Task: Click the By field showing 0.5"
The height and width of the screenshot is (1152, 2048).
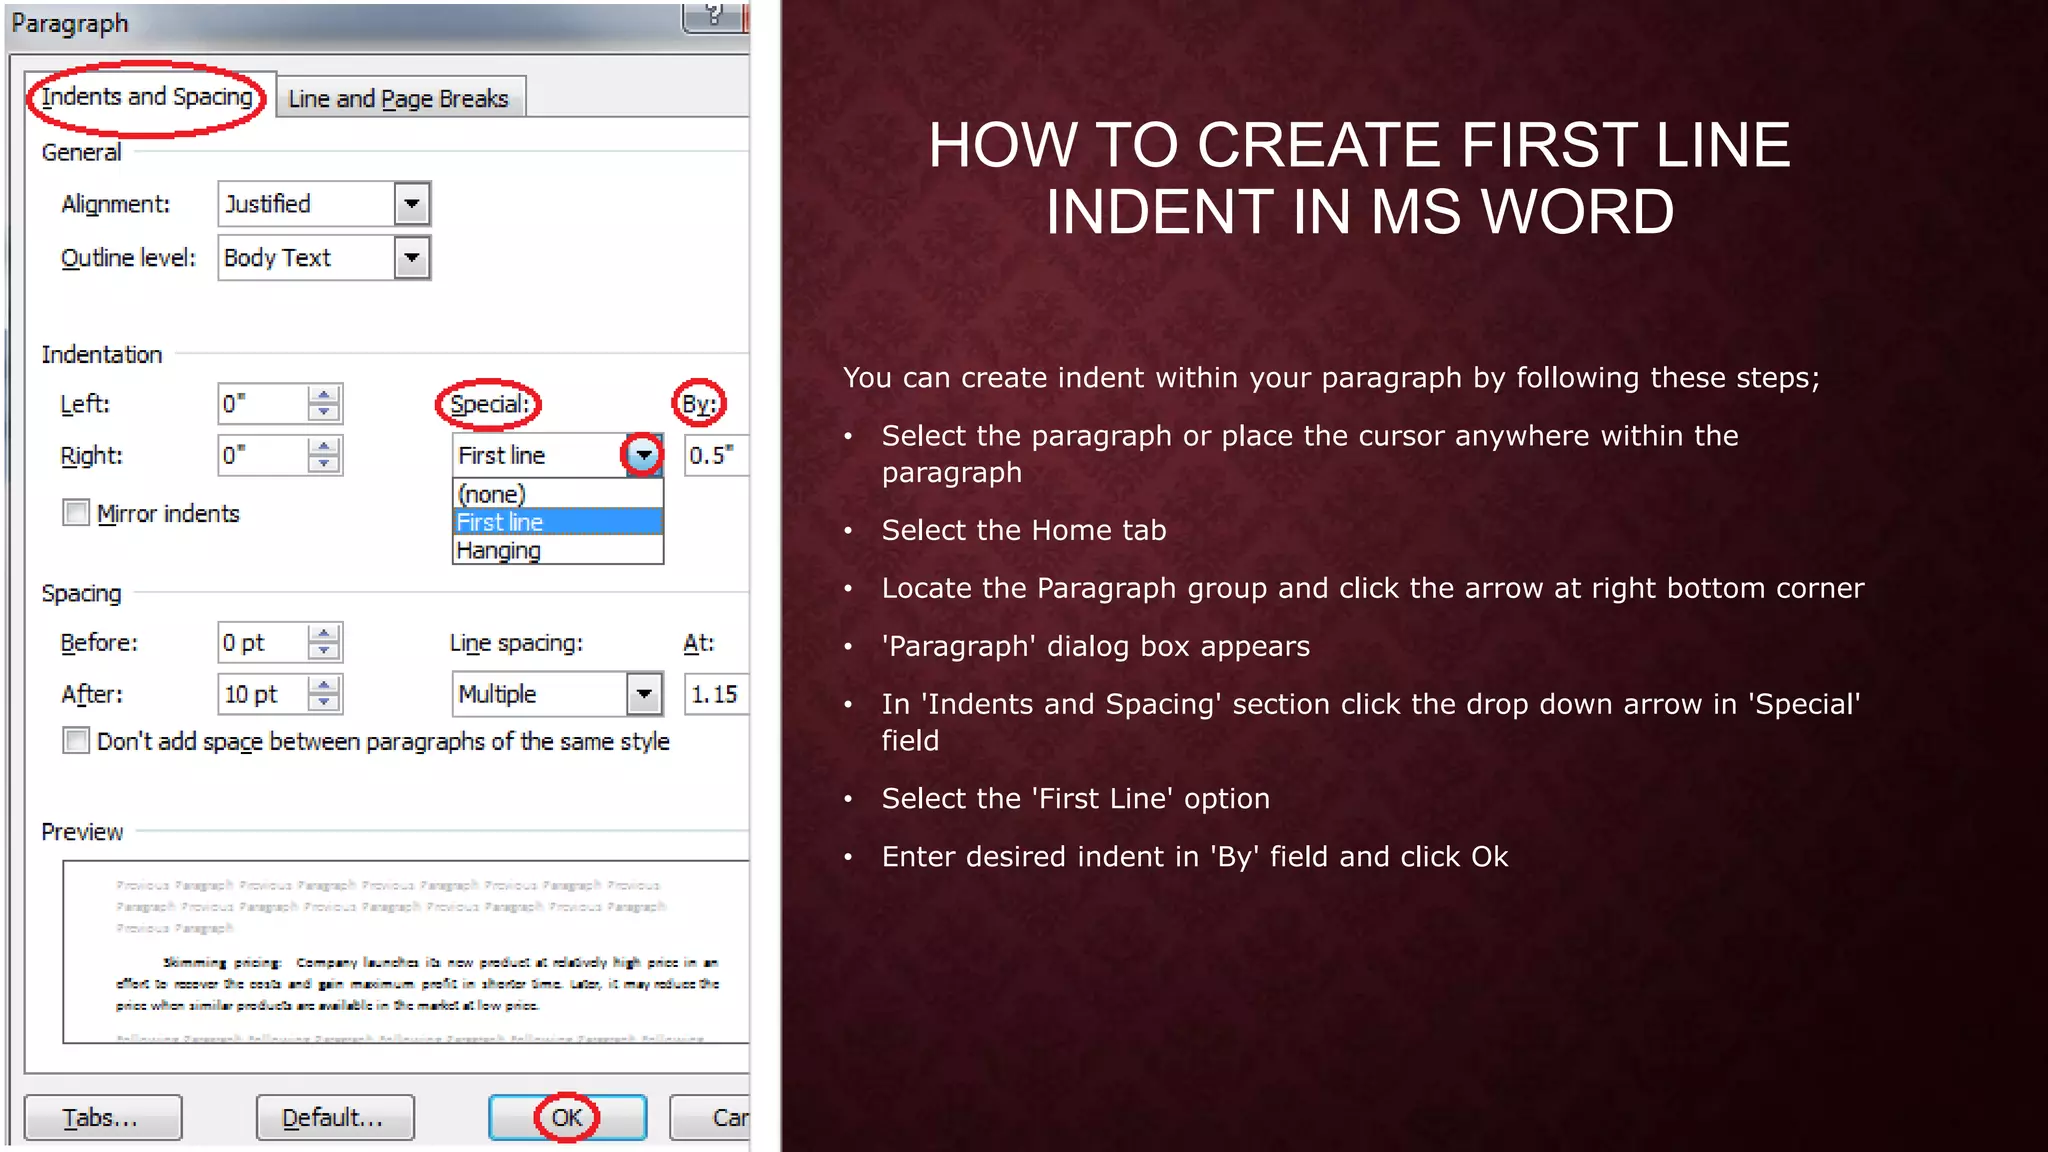Action: pos(716,456)
